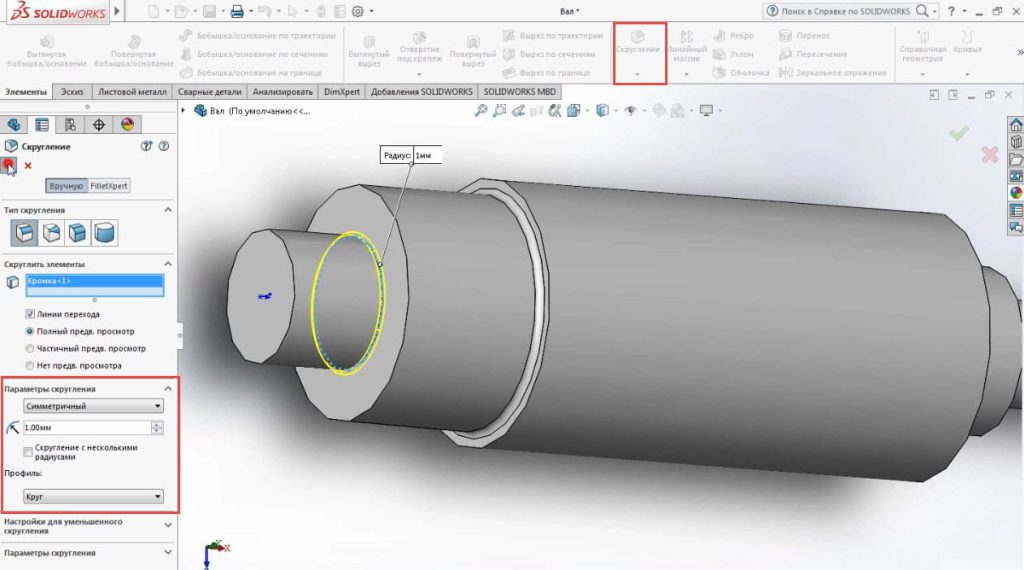Select face fillet type

coord(78,232)
